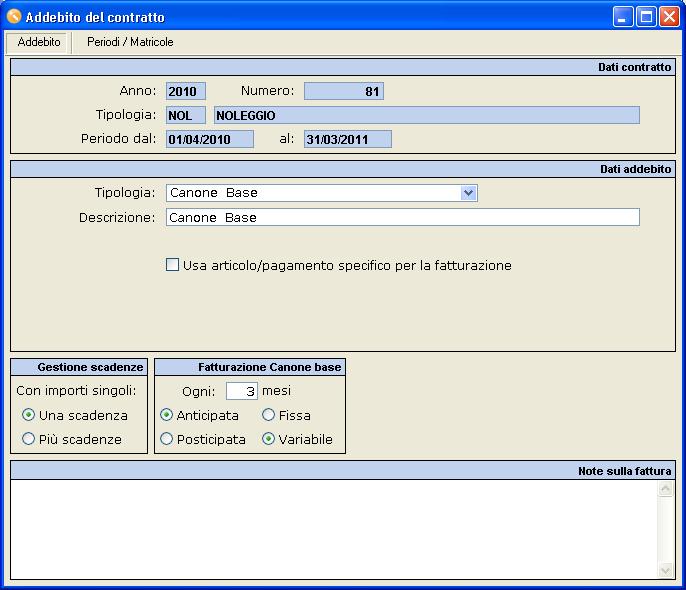This screenshot has width=686, height=590.
Task: Click the Anno field showing 2010
Action: pyautogui.click(x=185, y=91)
